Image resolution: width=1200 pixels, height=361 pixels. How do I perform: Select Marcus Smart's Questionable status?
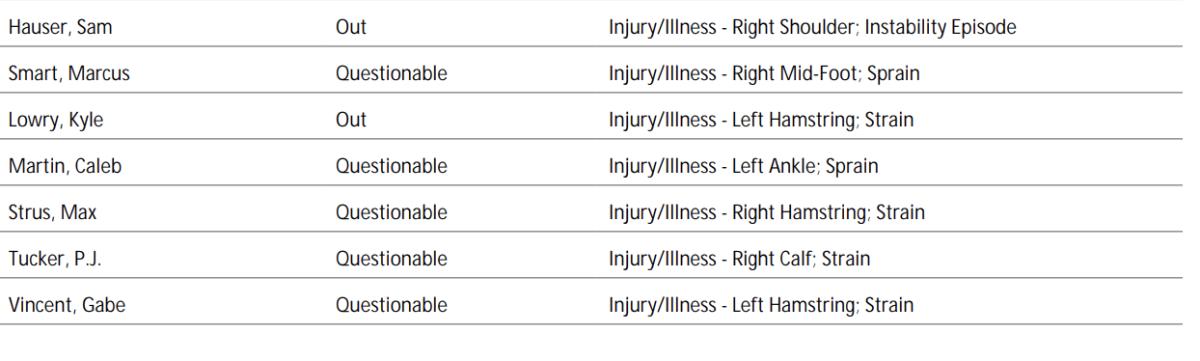coord(393,71)
